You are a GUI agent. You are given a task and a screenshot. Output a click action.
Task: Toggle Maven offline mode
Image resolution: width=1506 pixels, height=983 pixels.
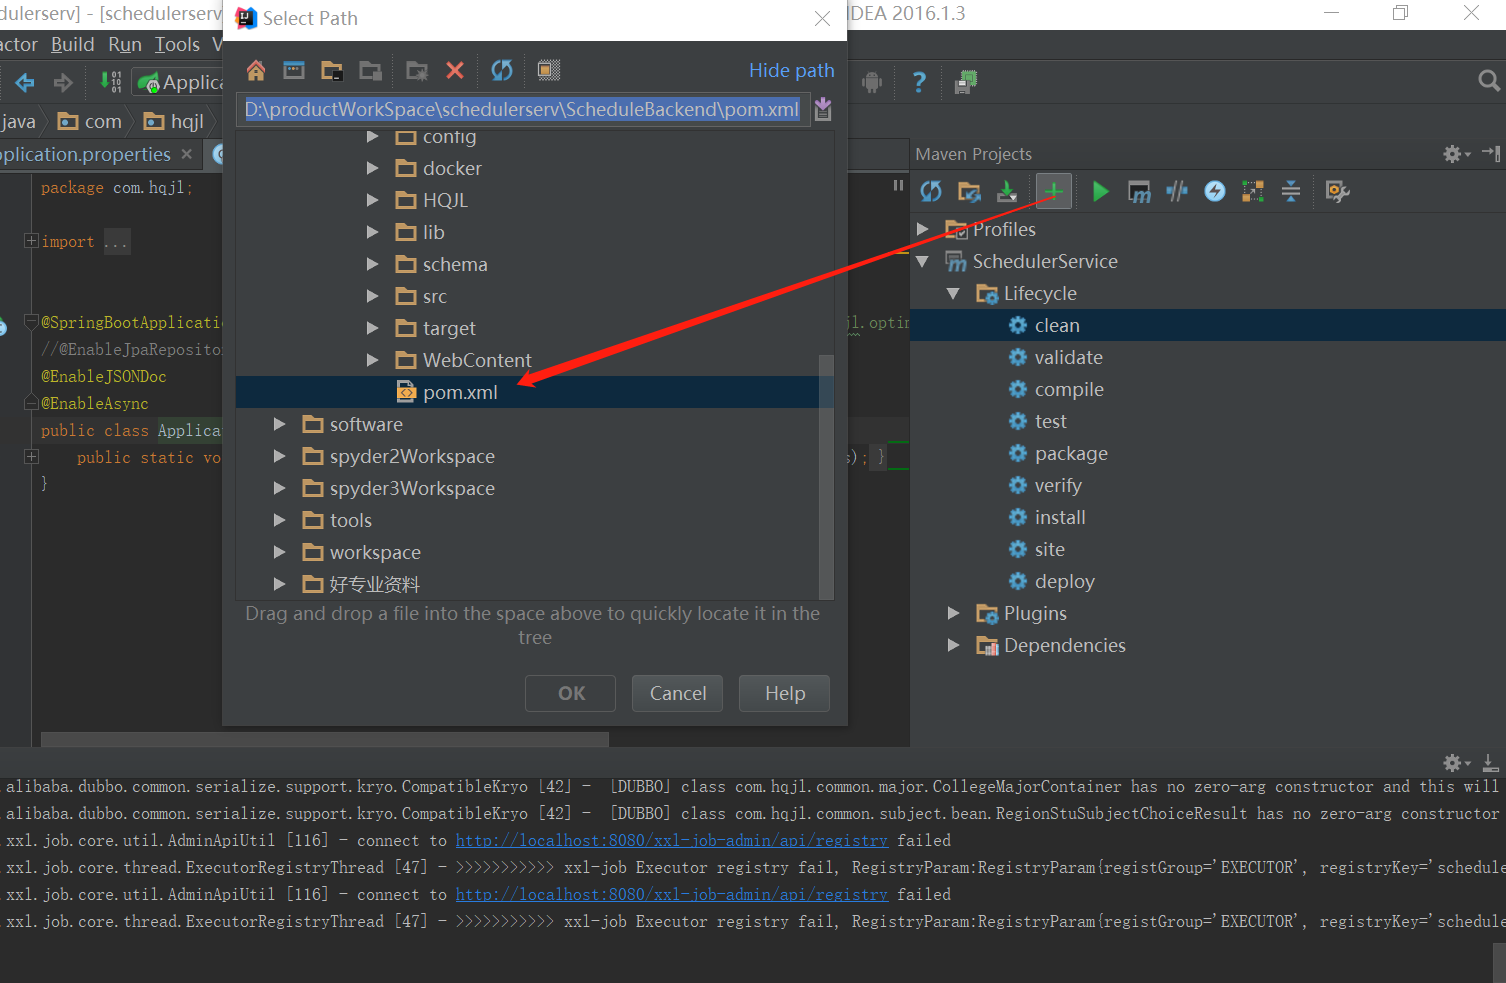1177,191
